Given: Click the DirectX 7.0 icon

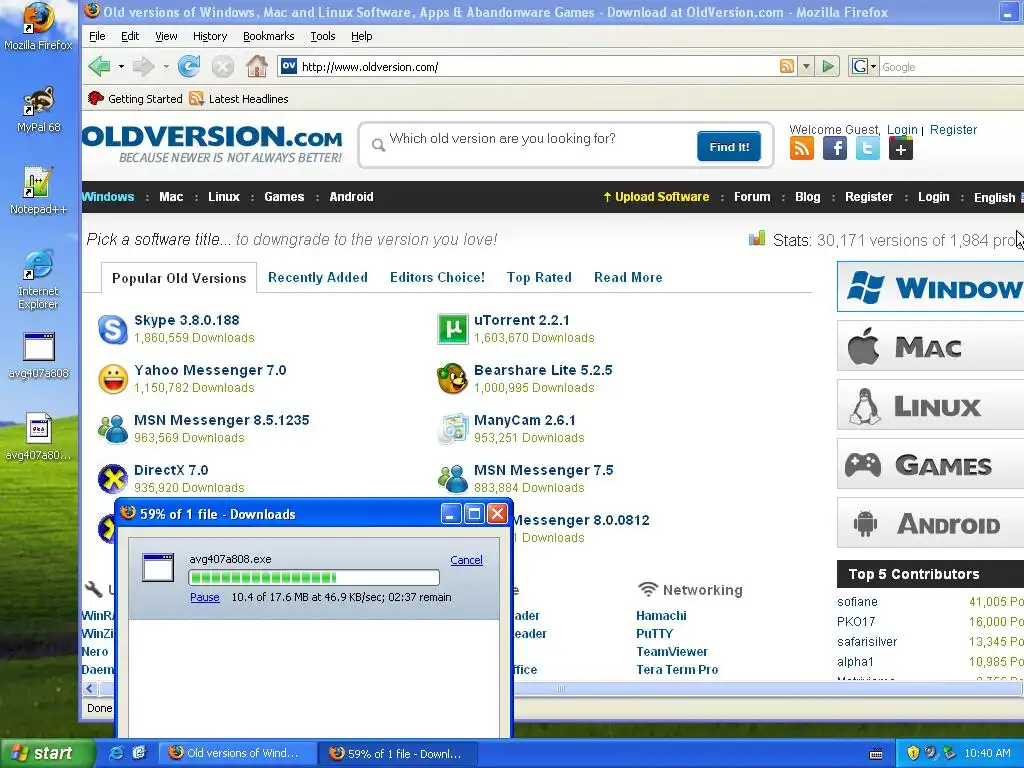Looking at the screenshot, I should click(112, 479).
